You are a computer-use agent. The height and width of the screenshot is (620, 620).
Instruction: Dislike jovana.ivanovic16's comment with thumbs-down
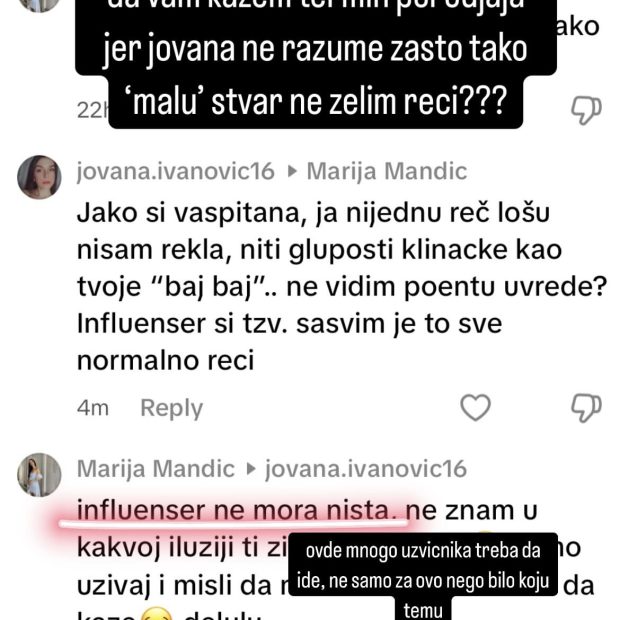[x=586, y=408]
